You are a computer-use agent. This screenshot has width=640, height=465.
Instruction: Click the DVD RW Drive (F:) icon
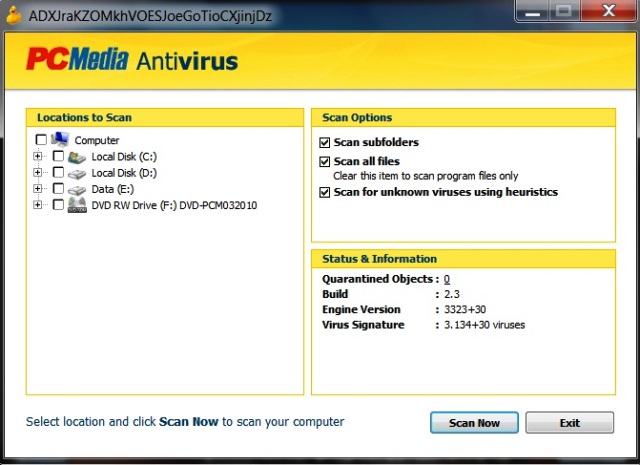[77, 205]
